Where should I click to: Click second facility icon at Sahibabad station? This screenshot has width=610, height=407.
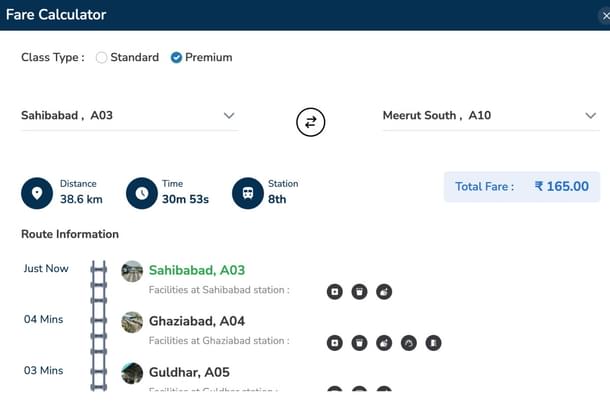359,292
